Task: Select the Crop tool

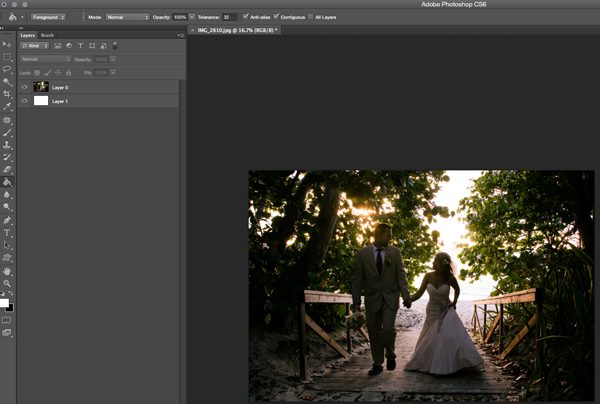Action: coord(7,93)
